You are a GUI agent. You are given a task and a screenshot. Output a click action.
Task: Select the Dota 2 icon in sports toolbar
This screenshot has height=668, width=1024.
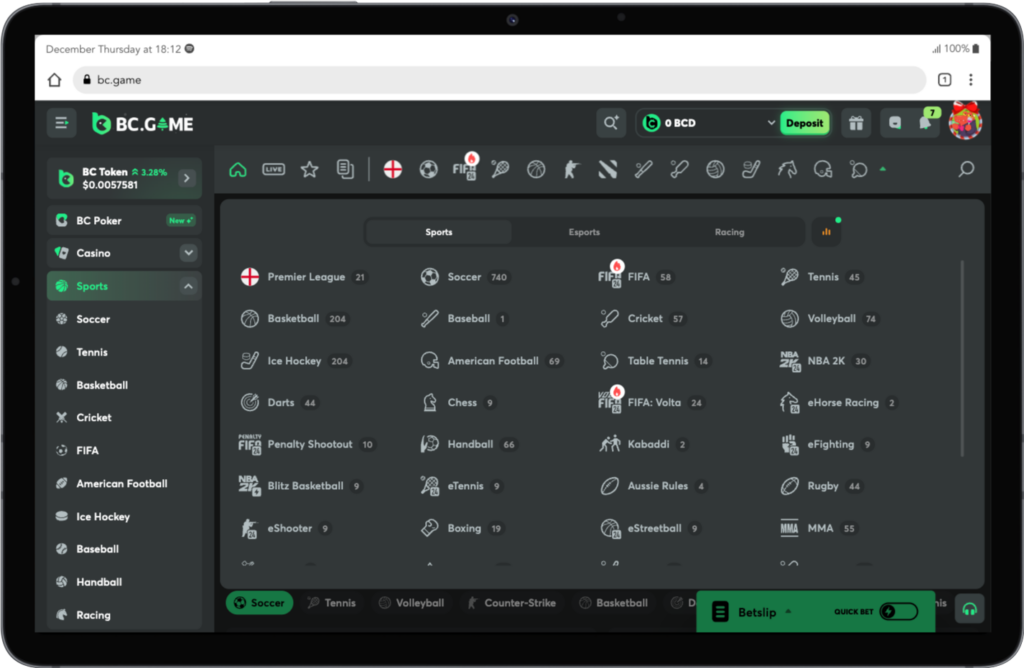point(608,170)
